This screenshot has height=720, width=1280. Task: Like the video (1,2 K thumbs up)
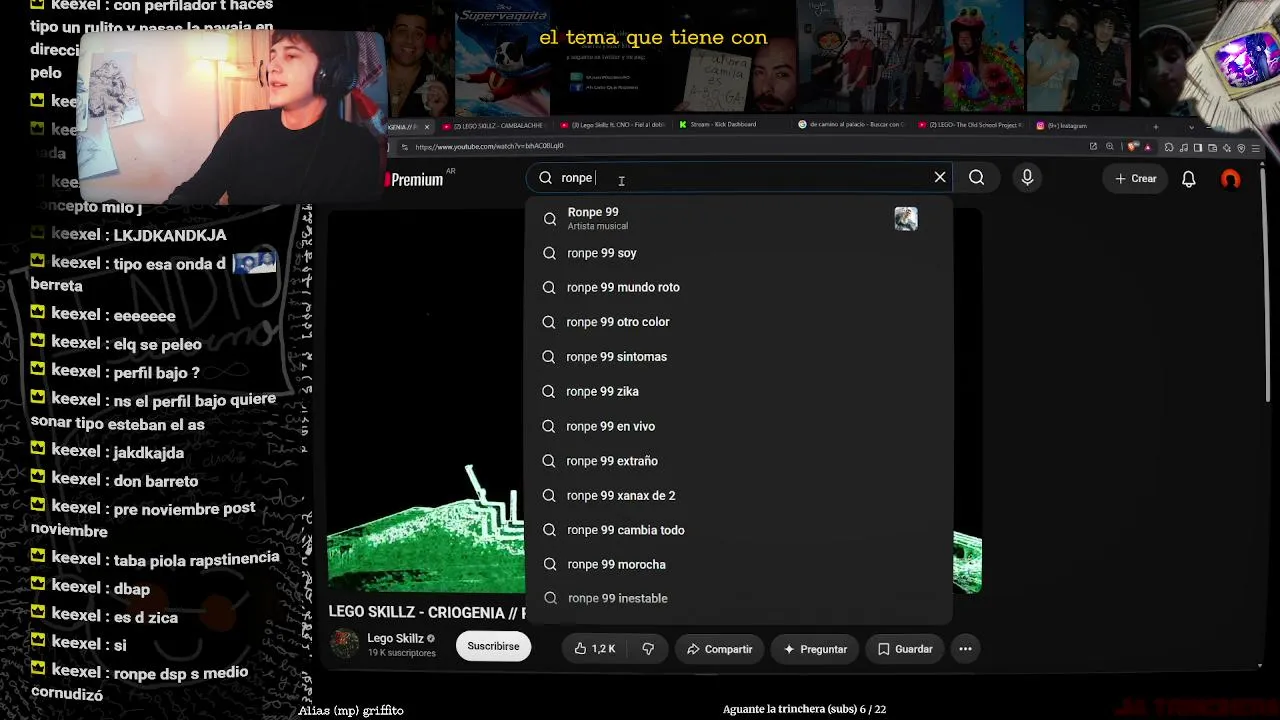[x=595, y=649]
